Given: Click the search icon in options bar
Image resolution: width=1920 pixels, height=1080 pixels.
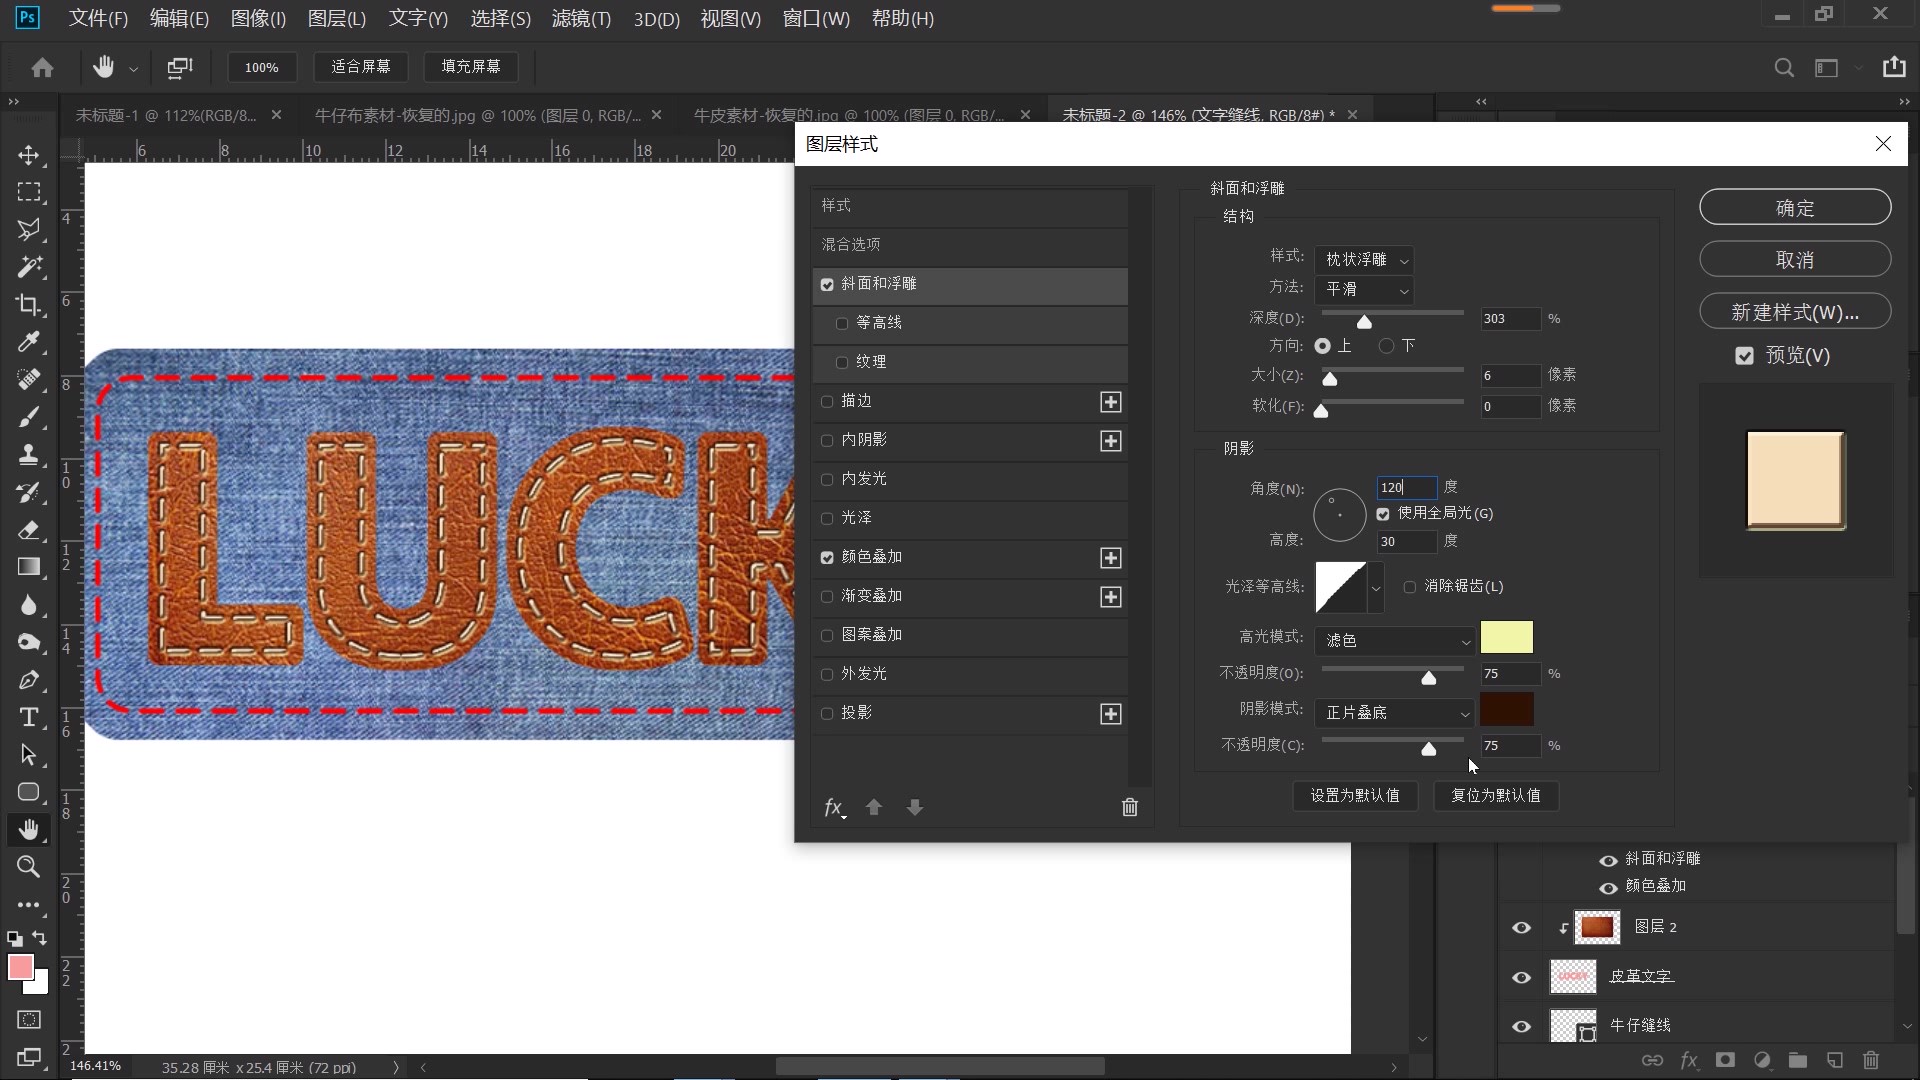Looking at the screenshot, I should 1783,68.
